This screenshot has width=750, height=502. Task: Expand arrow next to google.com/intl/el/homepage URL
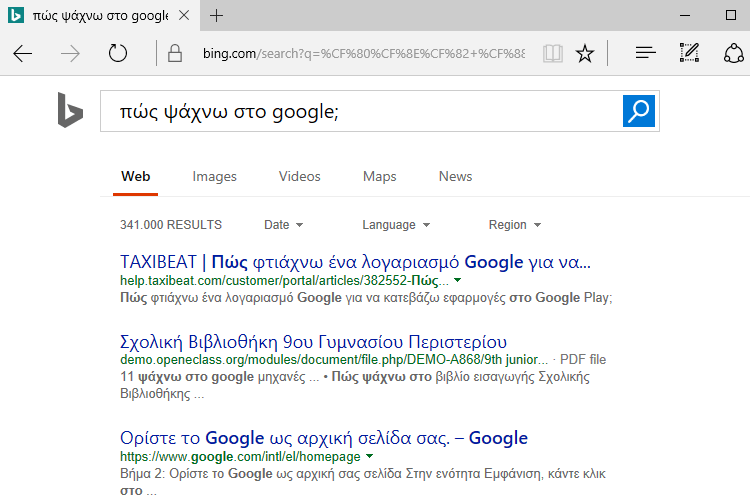pyautogui.click(x=369, y=457)
